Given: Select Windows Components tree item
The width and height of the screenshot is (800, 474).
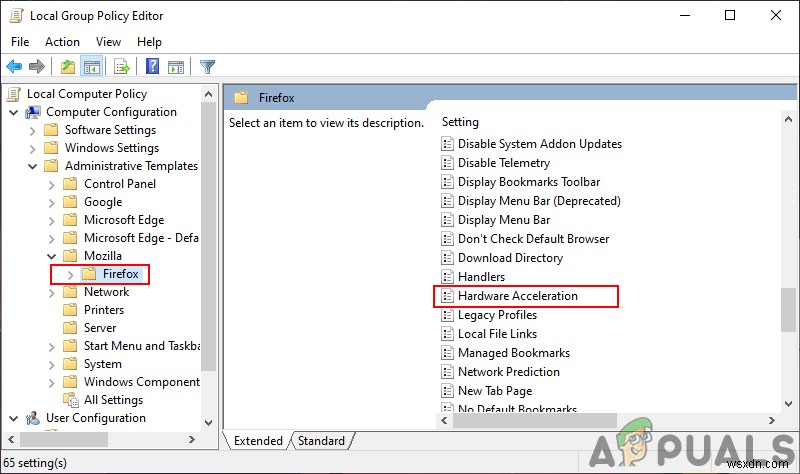Looking at the screenshot, I should pos(142,382).
